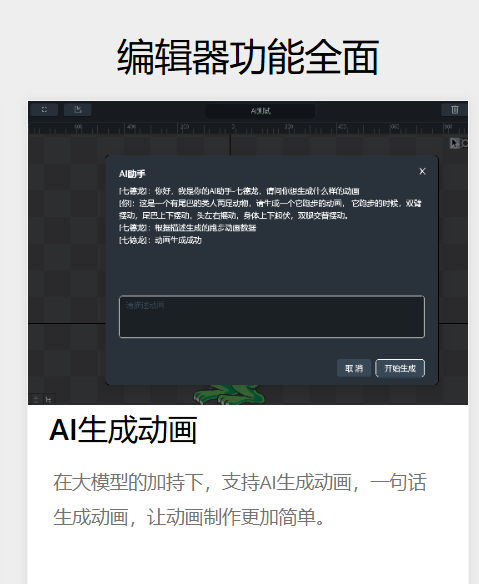Click the bone hierarchy icon at bottom left
This screenshot has height=584, width=479.
pyautogui.click(x=48, y=399)
